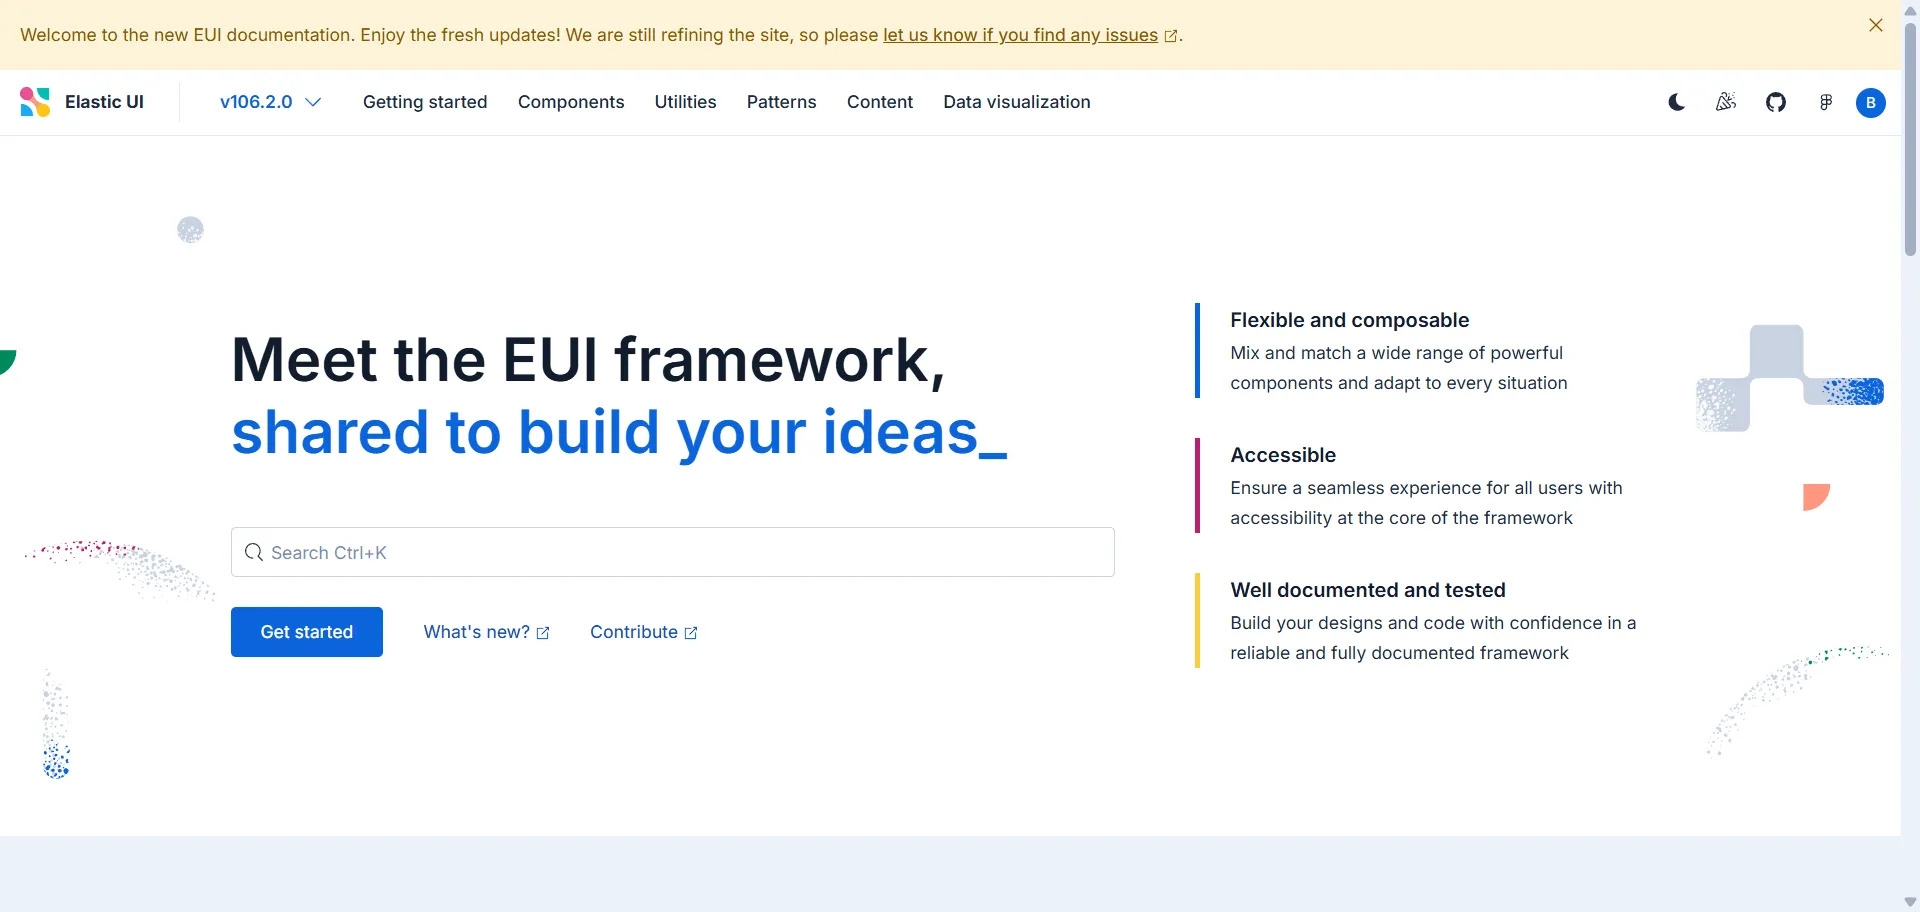The height and width of the screenshot is (912, 1920).
Task: Open the Data visualization menu
Action: 1017,102
